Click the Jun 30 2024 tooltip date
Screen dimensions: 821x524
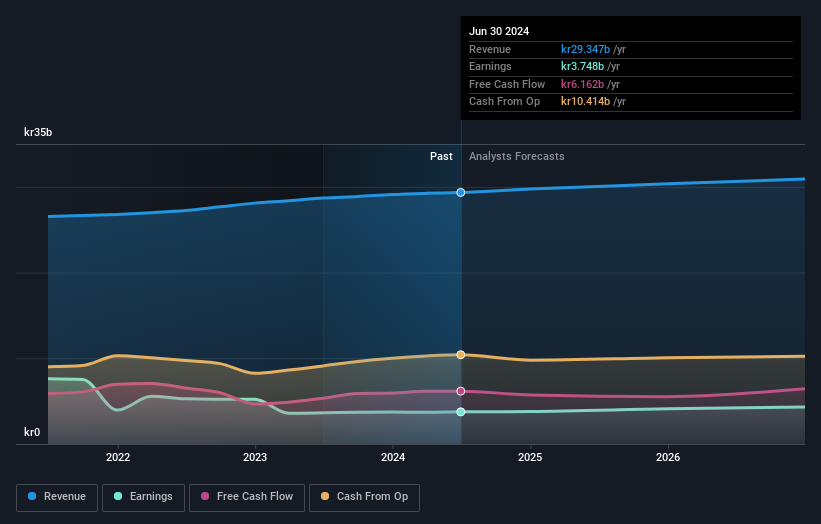click(499, 31)
